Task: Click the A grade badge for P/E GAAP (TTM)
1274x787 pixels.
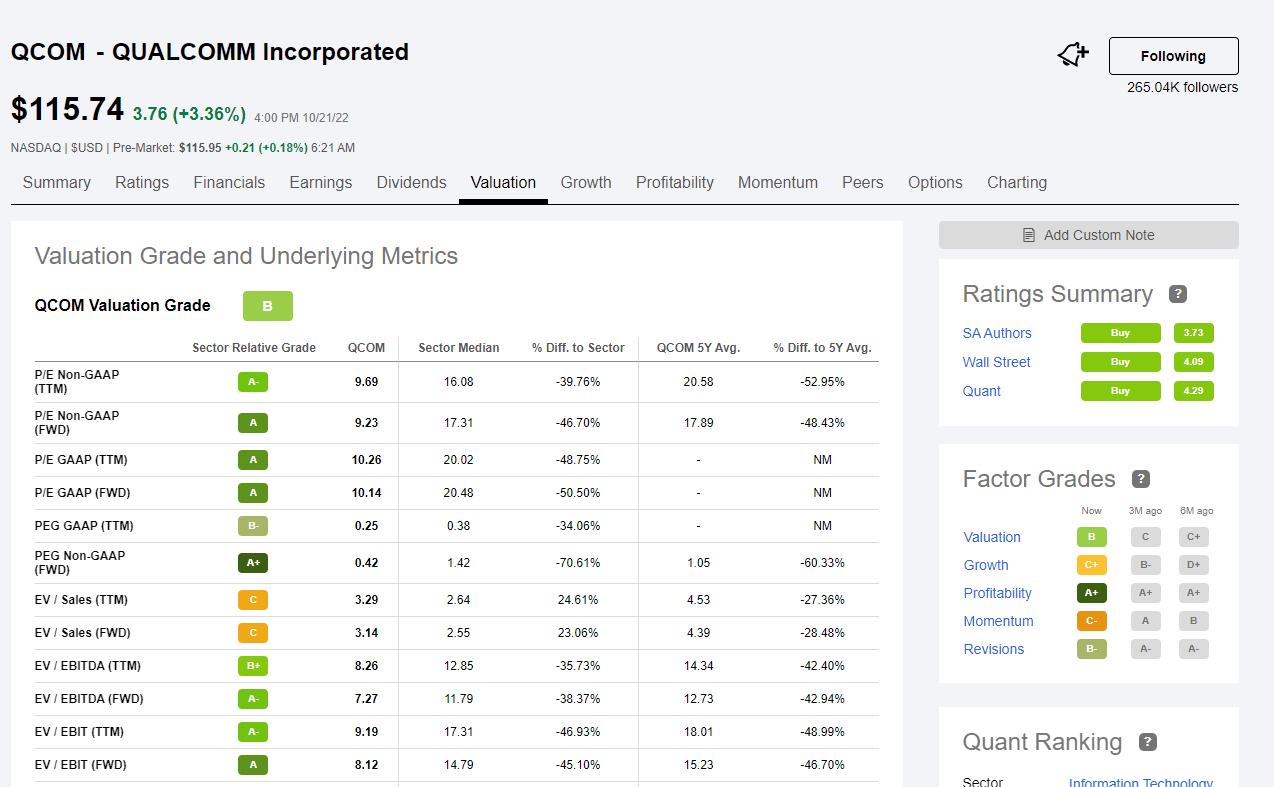Action: click(x=253, y=460)
